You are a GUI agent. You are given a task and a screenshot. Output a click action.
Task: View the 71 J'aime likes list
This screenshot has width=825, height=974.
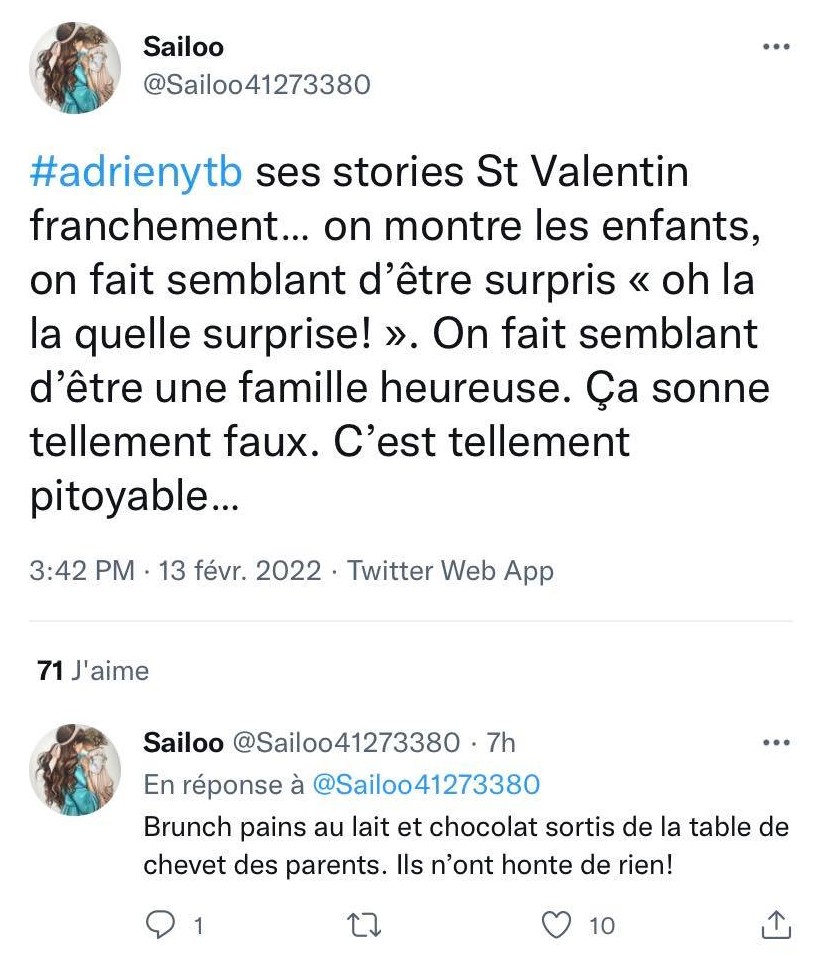[x=92, y=671]
